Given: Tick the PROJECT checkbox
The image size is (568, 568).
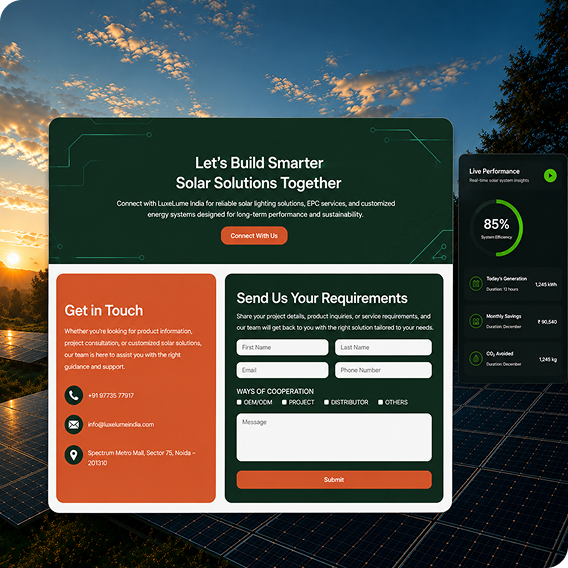Looking at the screenshot, I should pos(284,402).
